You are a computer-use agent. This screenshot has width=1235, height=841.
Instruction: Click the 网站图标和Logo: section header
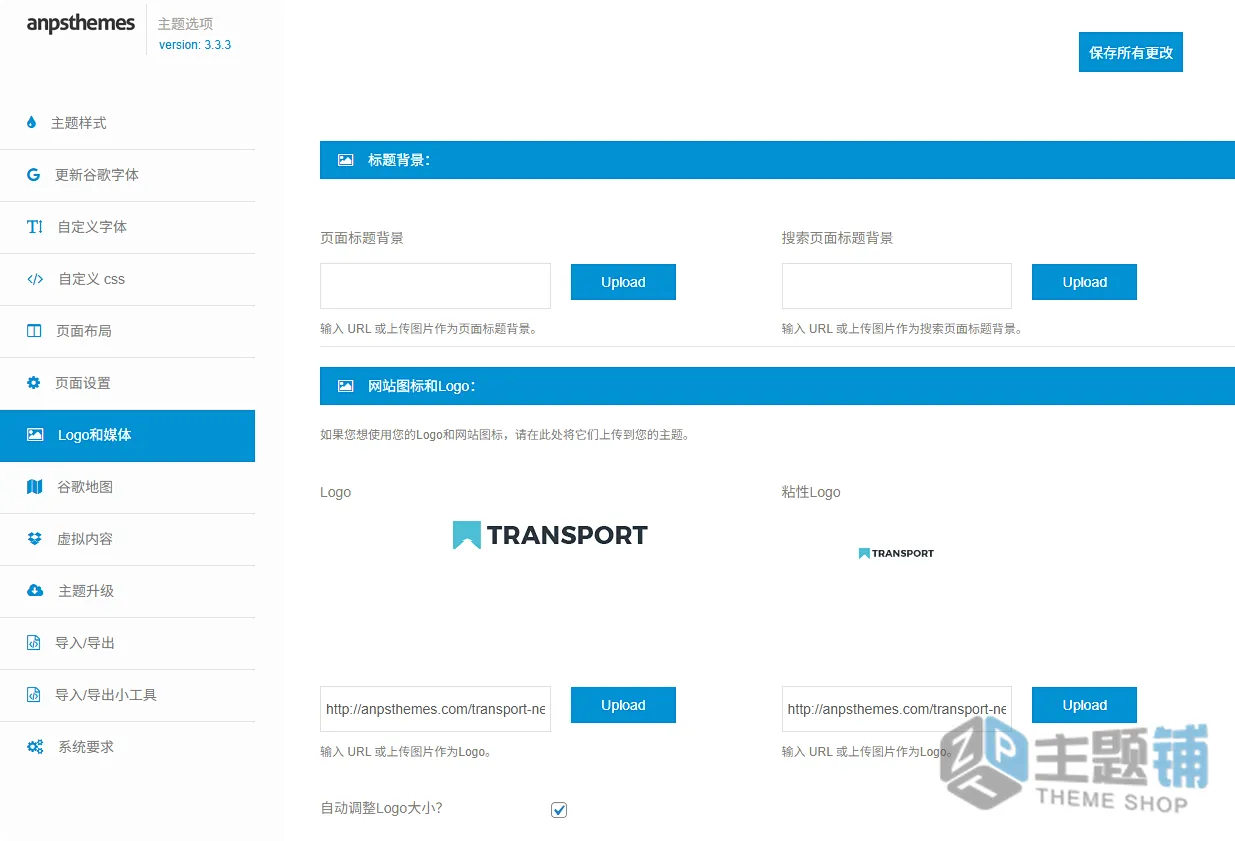coord(777,386)
